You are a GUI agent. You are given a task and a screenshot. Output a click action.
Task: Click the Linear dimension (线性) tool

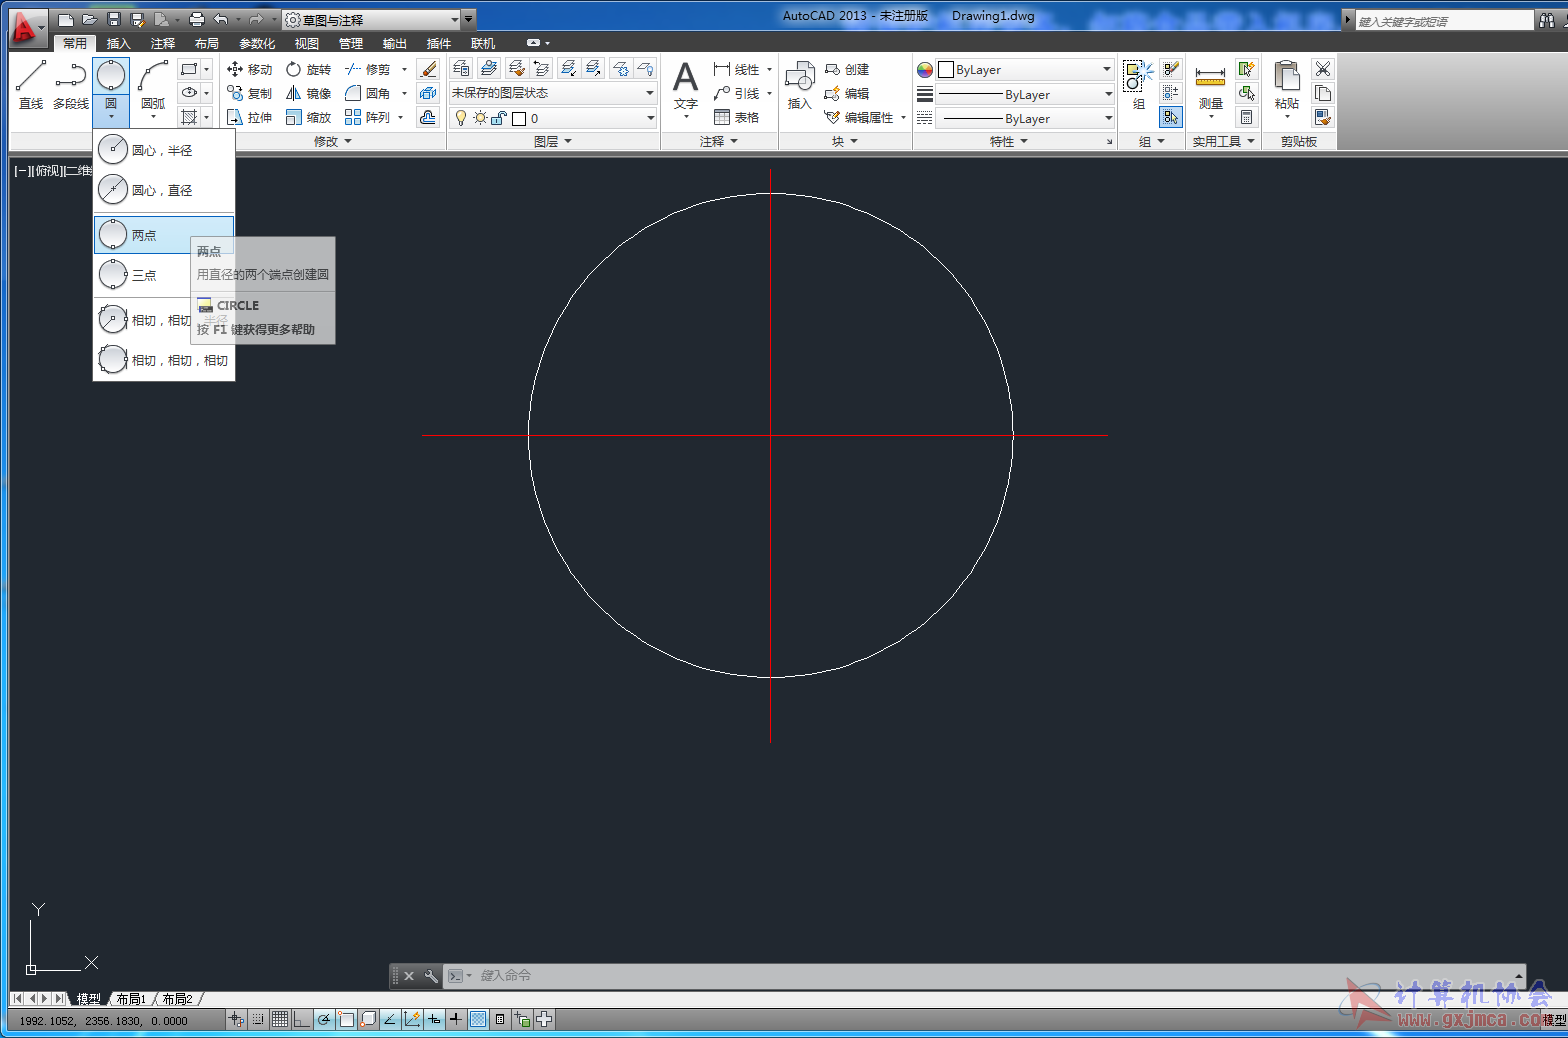737,69
